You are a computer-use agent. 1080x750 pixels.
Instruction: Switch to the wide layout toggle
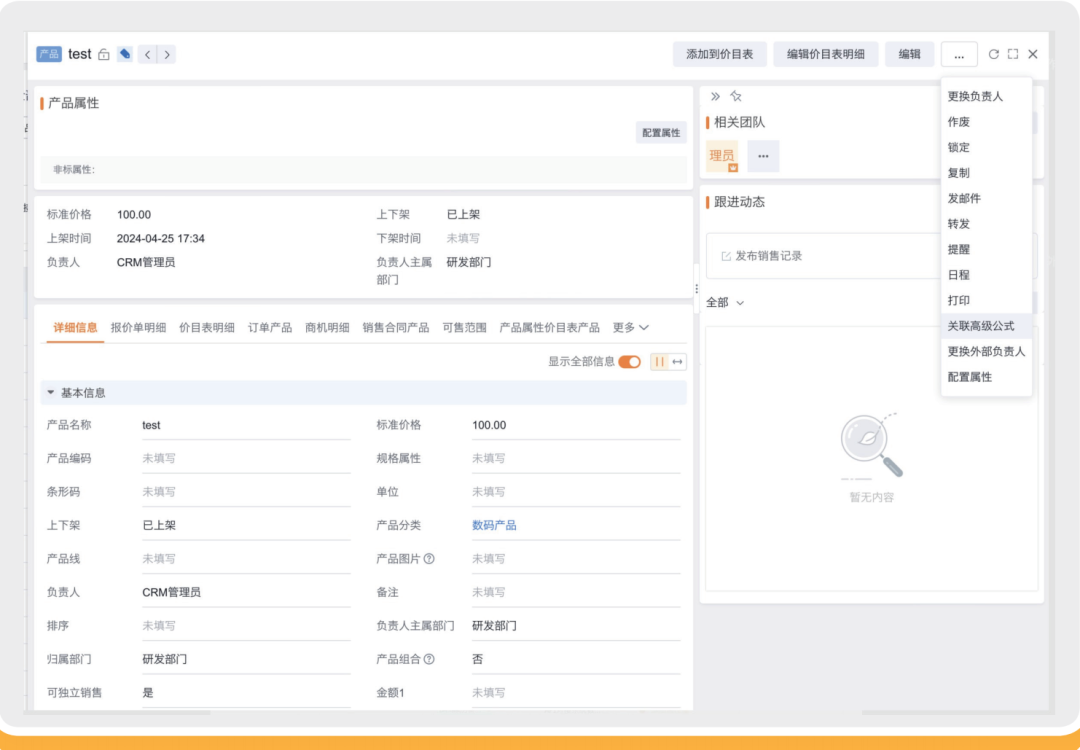click(x=678, y=362)
